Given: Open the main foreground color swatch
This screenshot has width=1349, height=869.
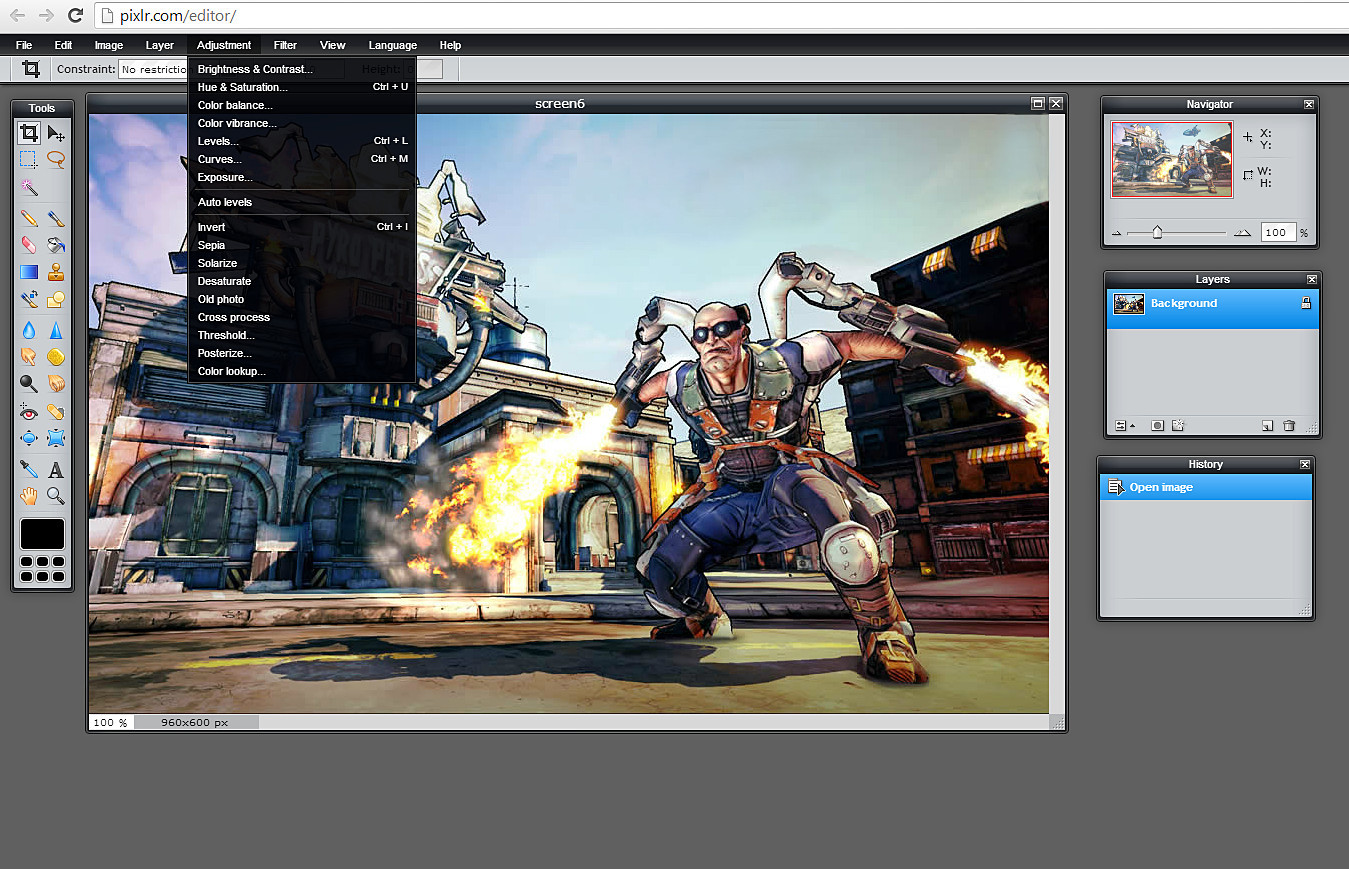Looking at the screenshot, I should pos(42,534).
